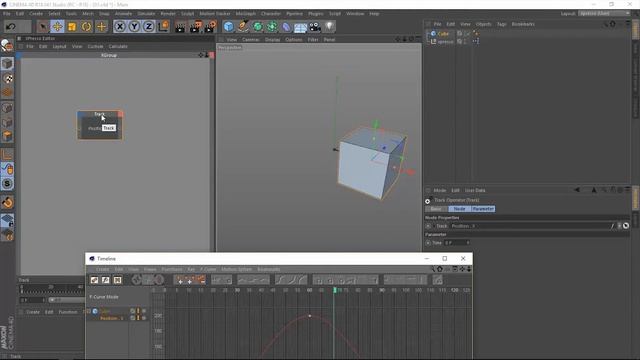Click the Enable Snap S icon
Viewport: 640px width, 360px height.
7,184
